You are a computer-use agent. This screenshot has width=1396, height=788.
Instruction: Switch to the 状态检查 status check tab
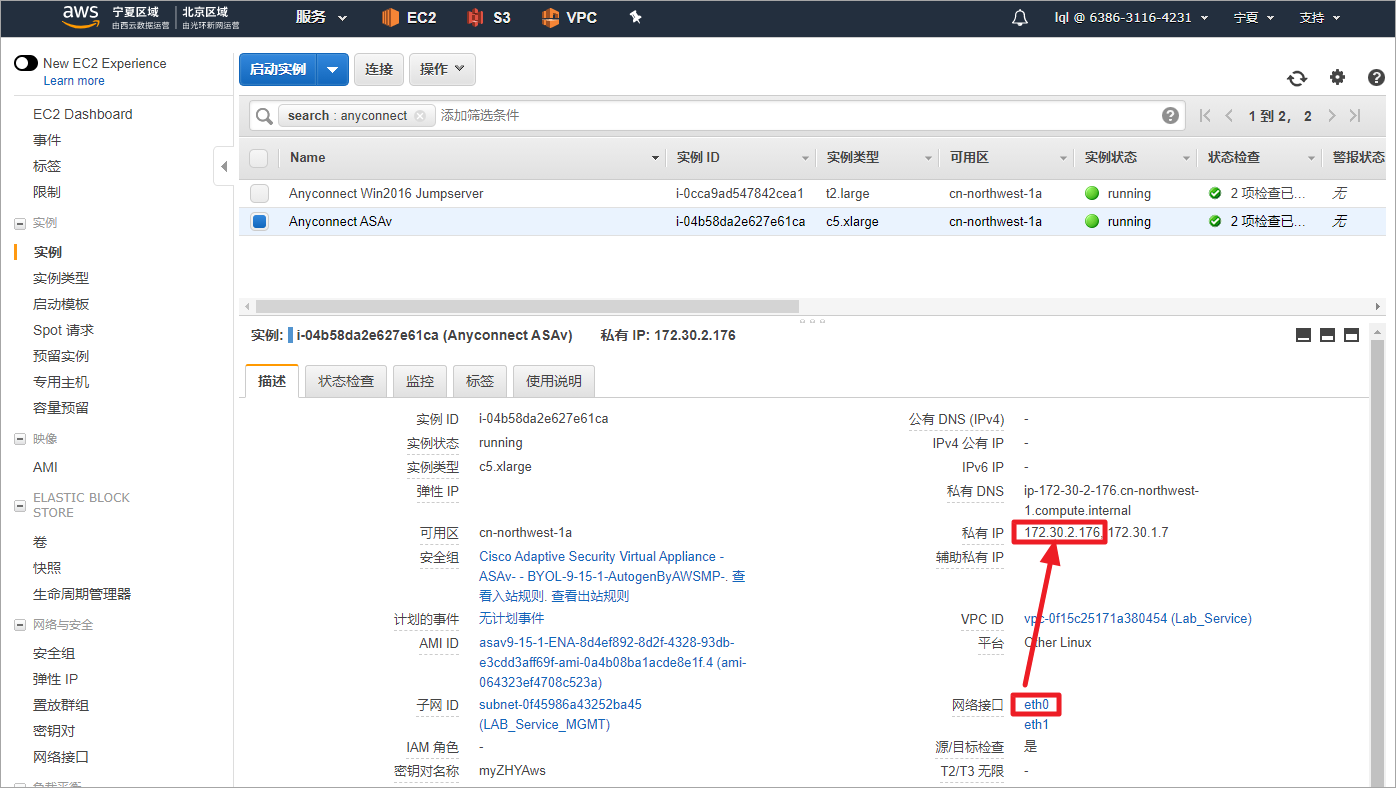[x=346, y=381]
